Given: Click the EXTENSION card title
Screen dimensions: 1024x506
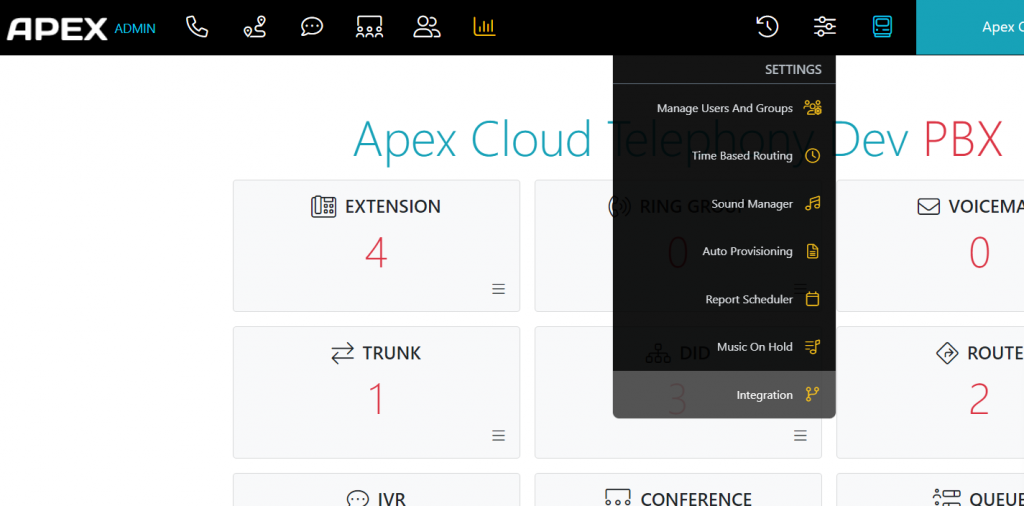Looking at the screenshot, I should (x=393, y=207).
